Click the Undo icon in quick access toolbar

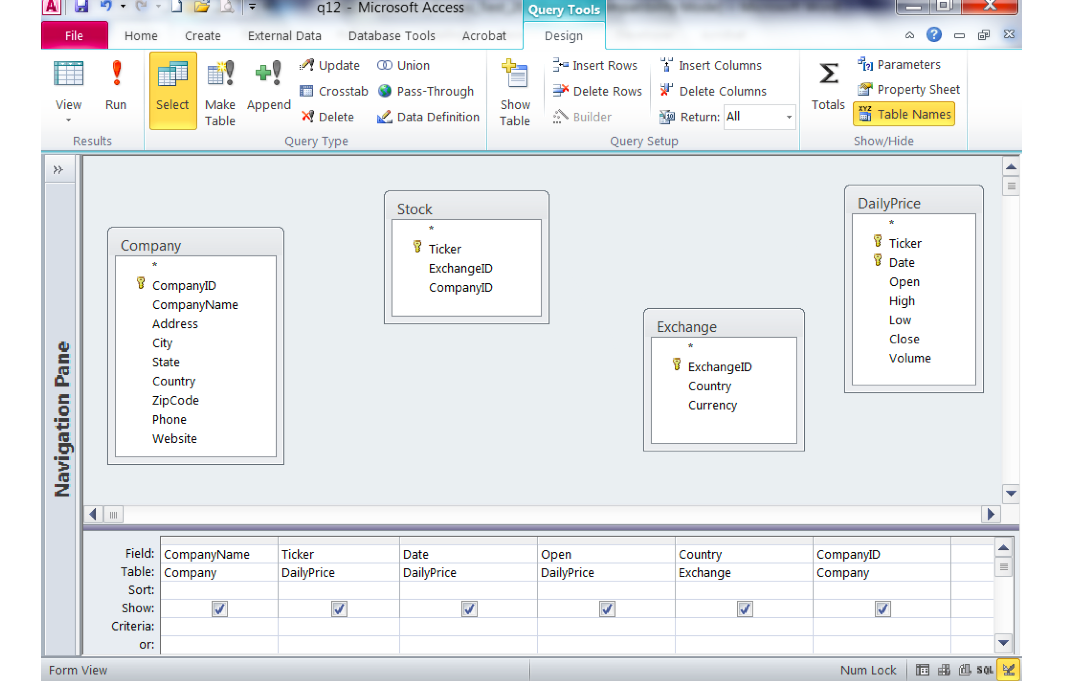[x=106, y=7]
